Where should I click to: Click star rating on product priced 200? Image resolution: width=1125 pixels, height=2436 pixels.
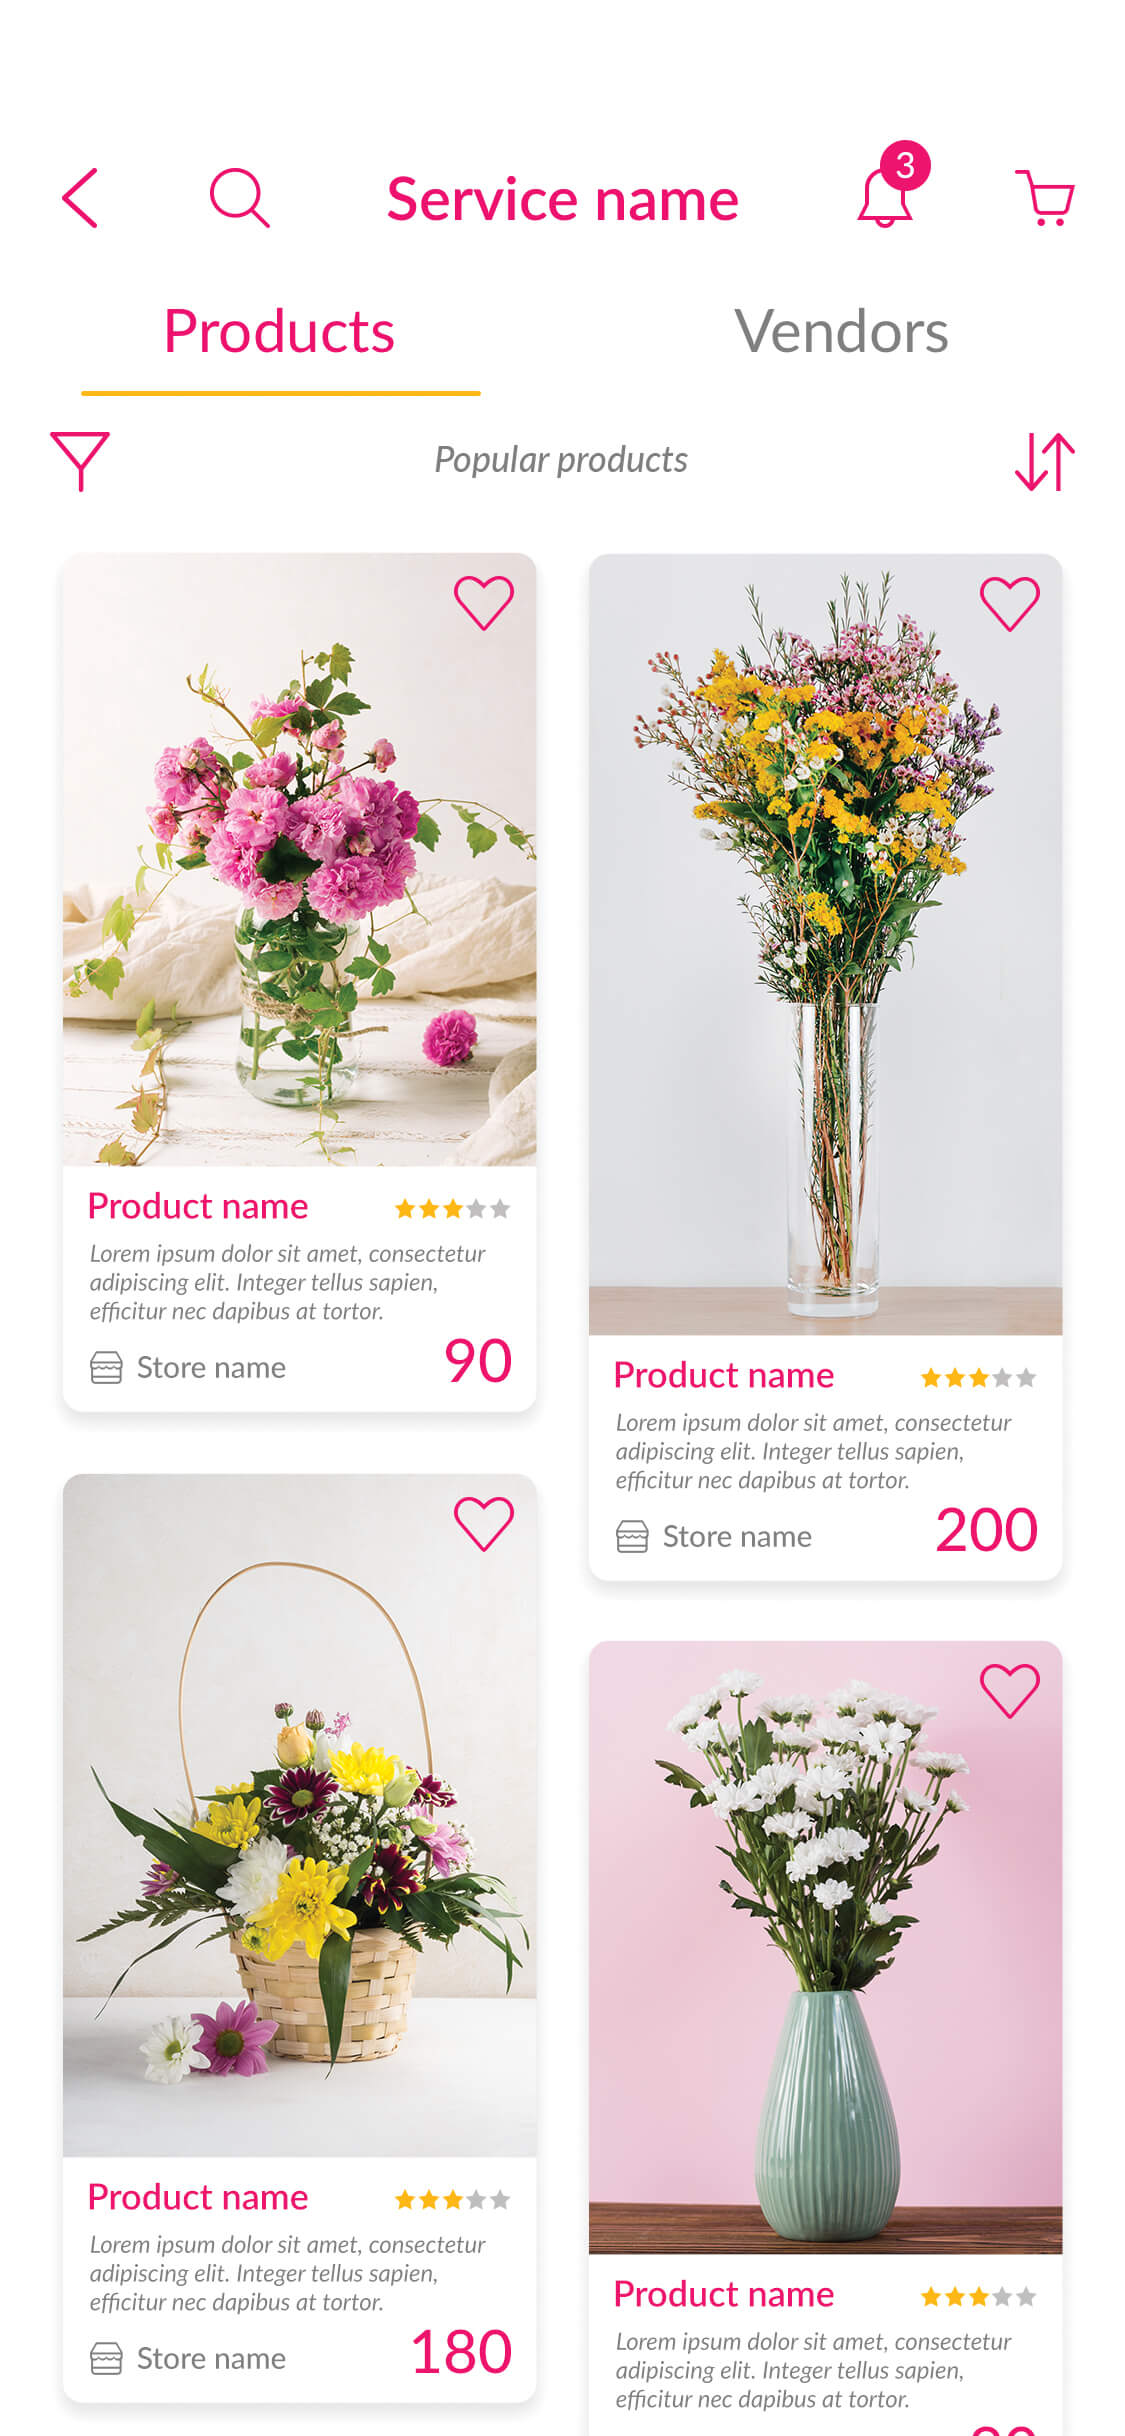(x=979, y=1378)
